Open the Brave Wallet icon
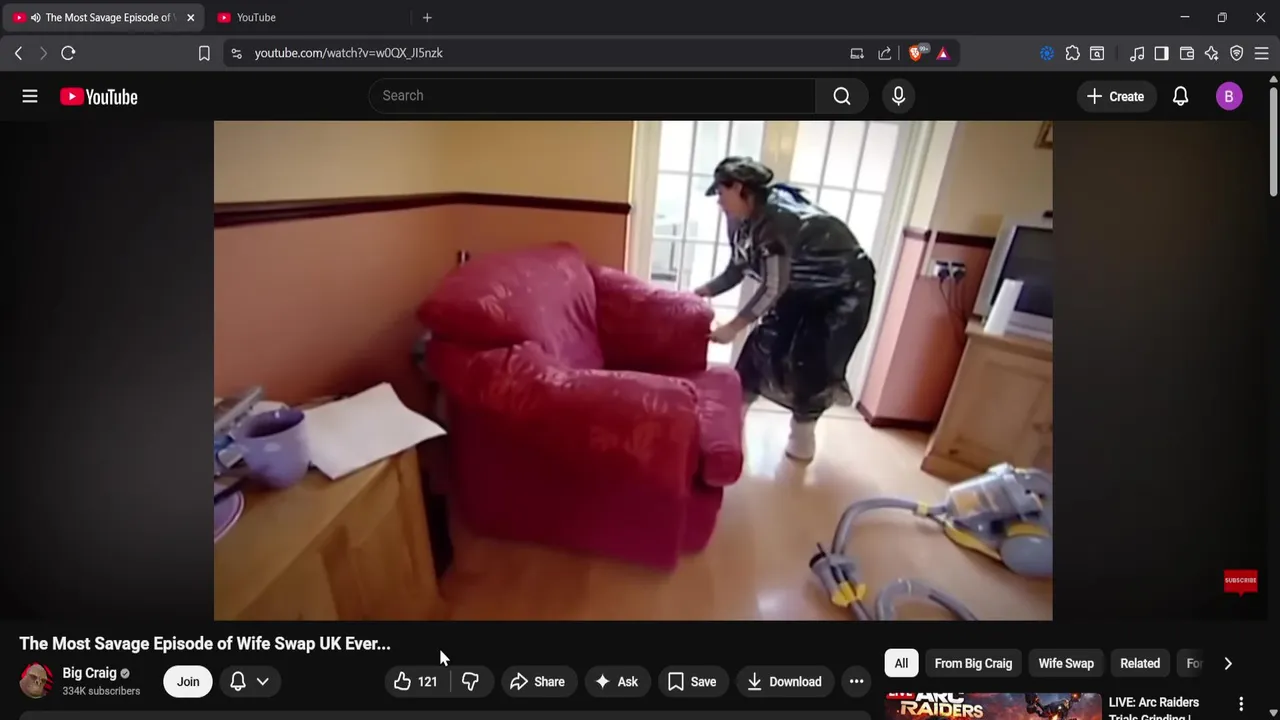The image size is (1280, 720). click(x=1187, y=53)
